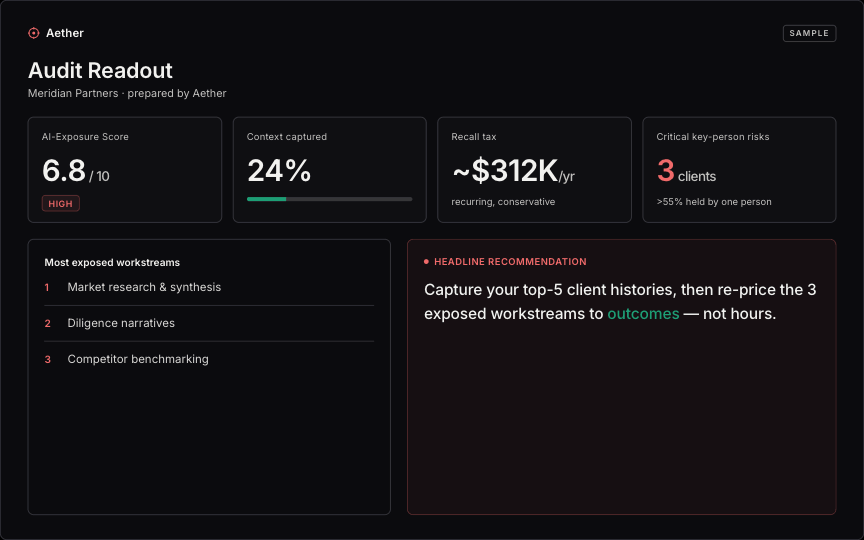864x540 pixels.
Task: Click the 3 clients value
Action: click(686, 171)
